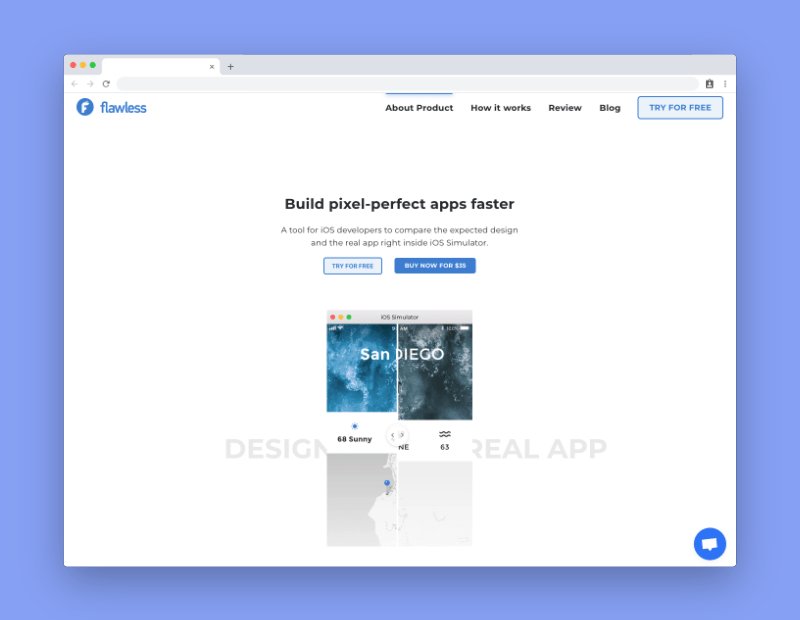Go to How it works section
Viewport: 800px width, 620px height.
pos(501,108)
